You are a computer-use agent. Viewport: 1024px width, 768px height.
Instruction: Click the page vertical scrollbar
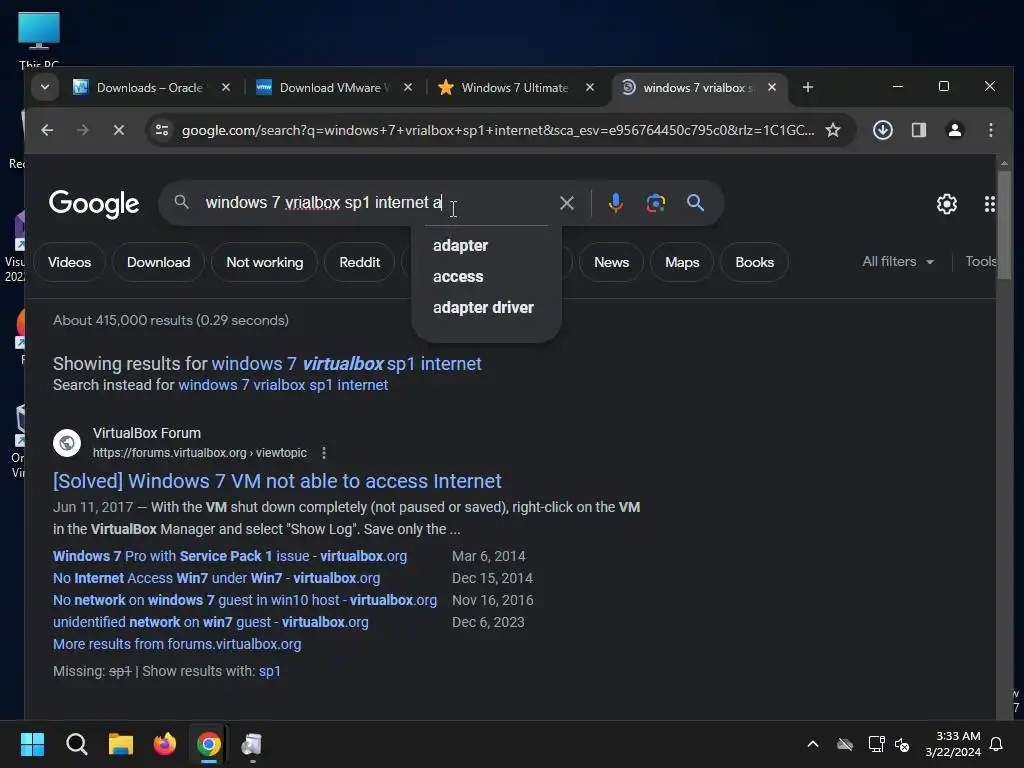tap(1004, 224)
